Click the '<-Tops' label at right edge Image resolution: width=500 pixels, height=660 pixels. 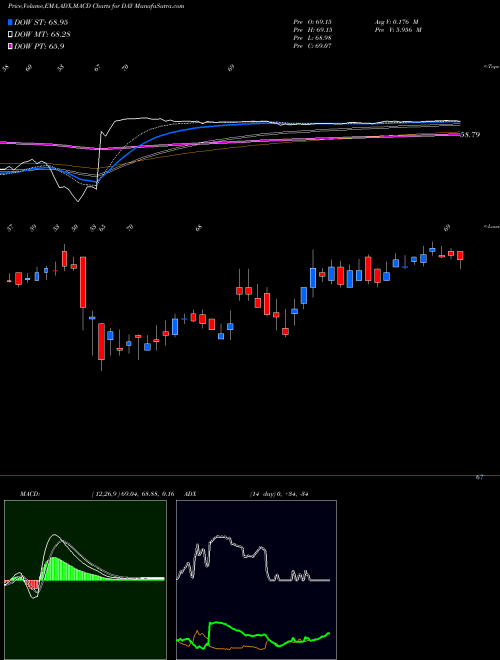tap(492, 67)
